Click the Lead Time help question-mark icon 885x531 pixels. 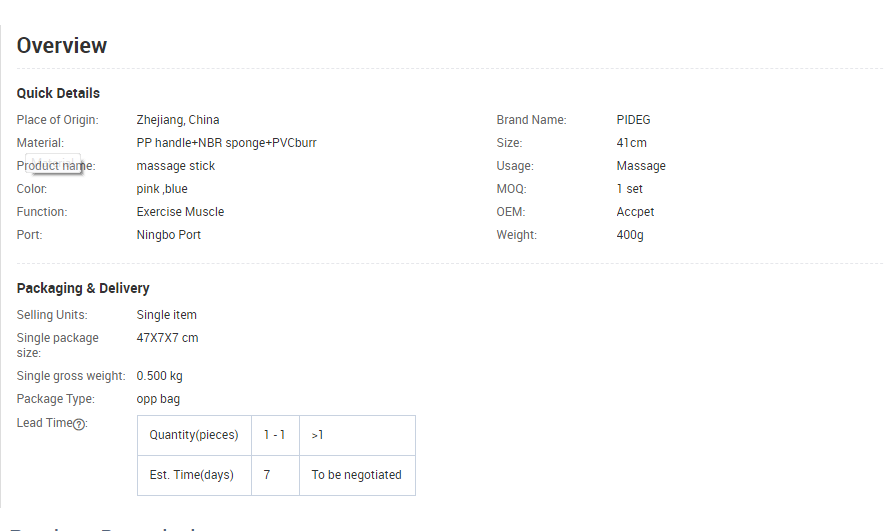pyautogui.click(x=79, y=424)
